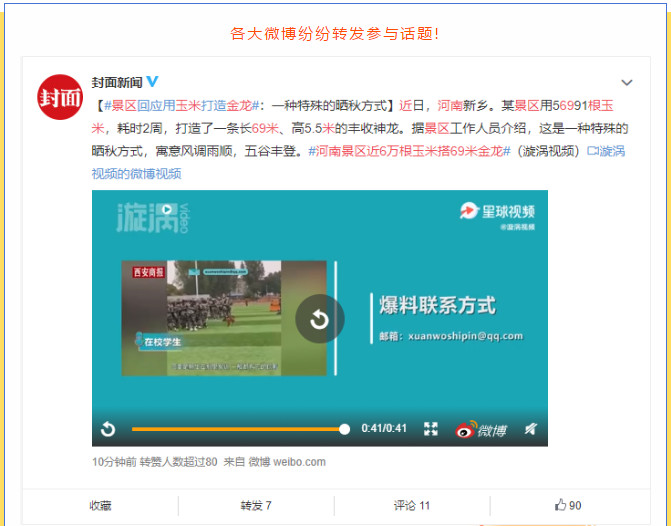Click the embedded video preview thumbnail
The width and height of the screenshot is (671, 526).
click(x=225, y=318)
